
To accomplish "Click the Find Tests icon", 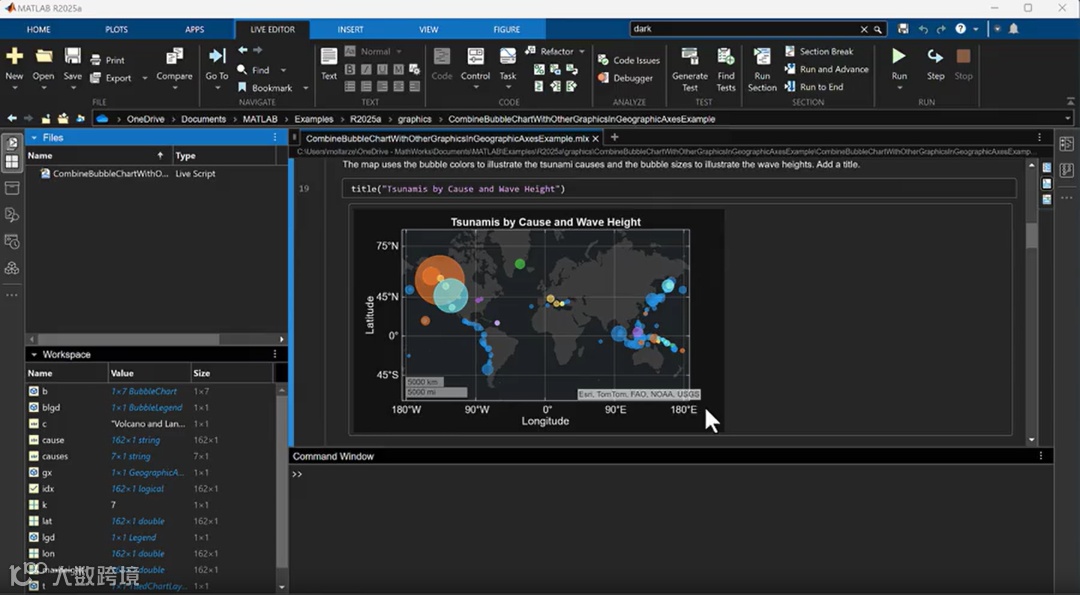I will (726, 57).
